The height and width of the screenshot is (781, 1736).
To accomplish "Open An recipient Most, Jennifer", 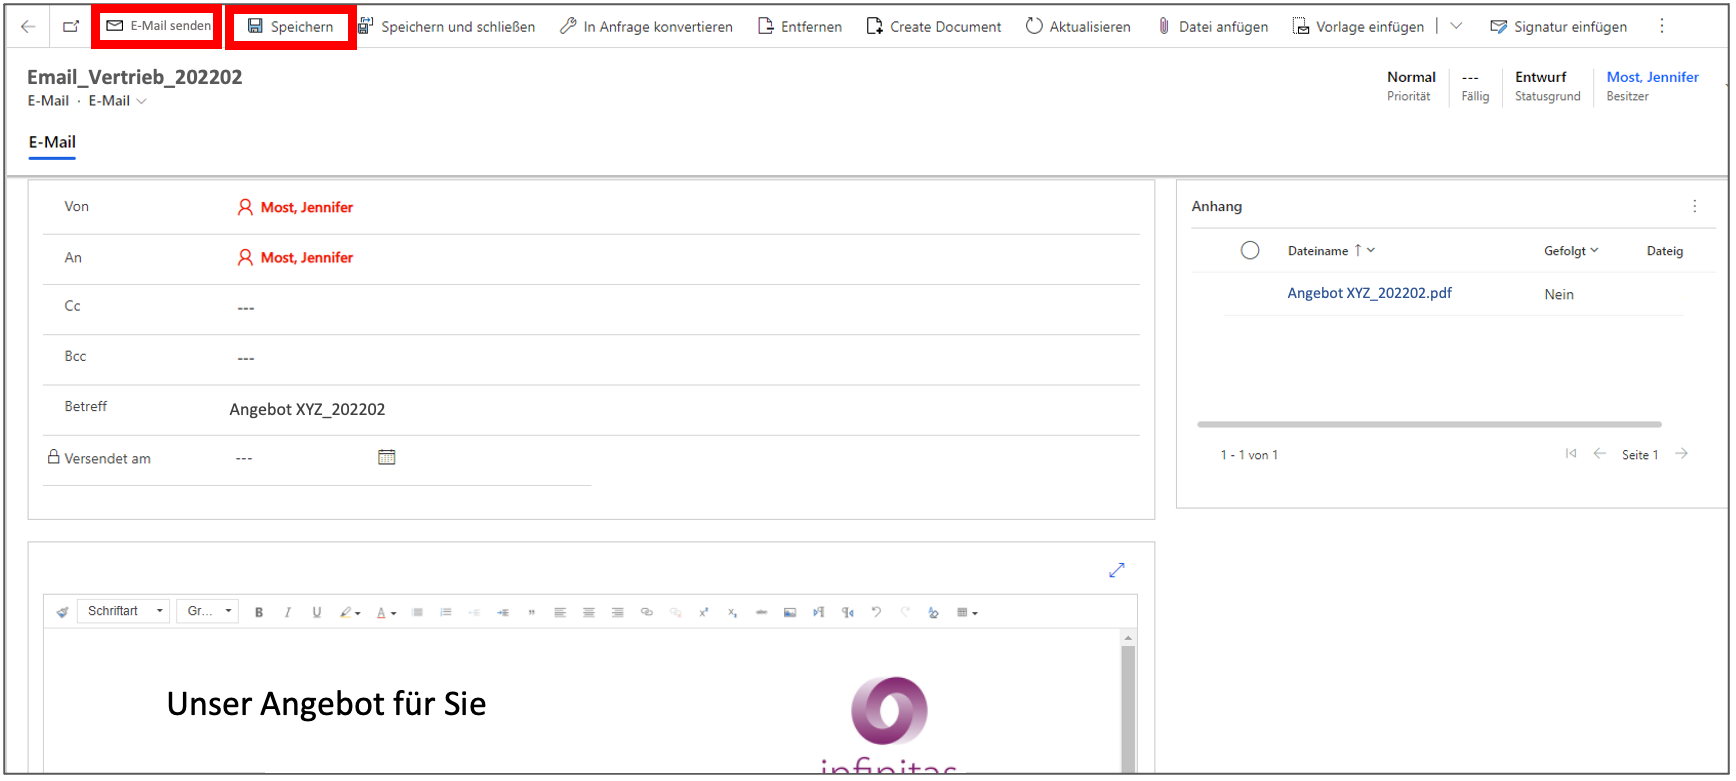I will pyautogui.click(x=307, y=257).
